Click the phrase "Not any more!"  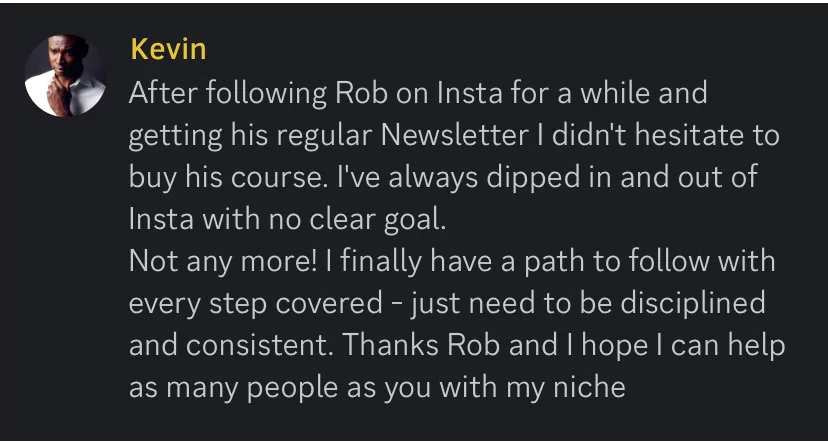(219, 261)
